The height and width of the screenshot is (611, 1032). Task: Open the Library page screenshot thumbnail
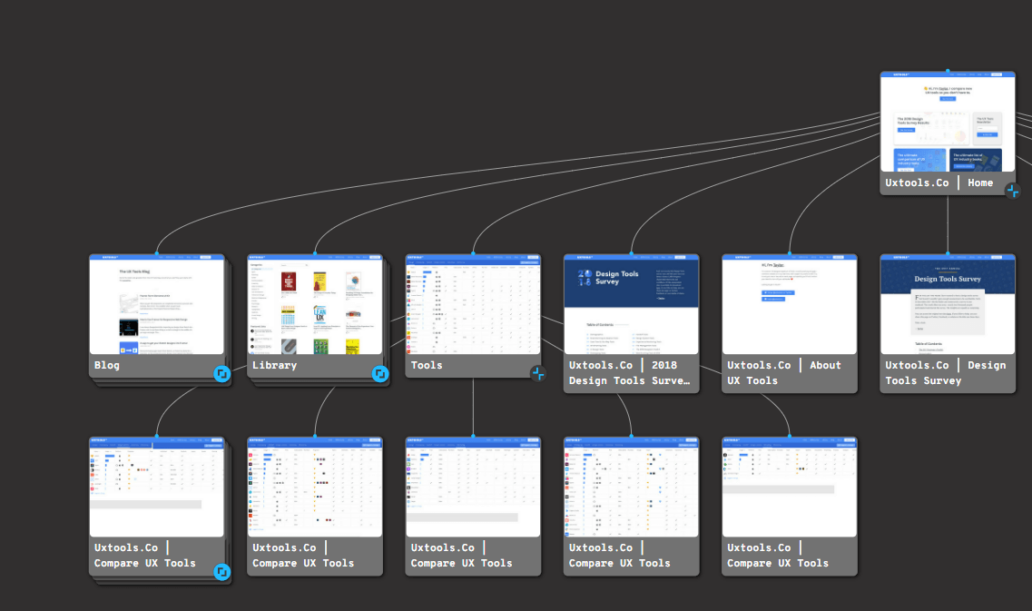click(315, 305)
